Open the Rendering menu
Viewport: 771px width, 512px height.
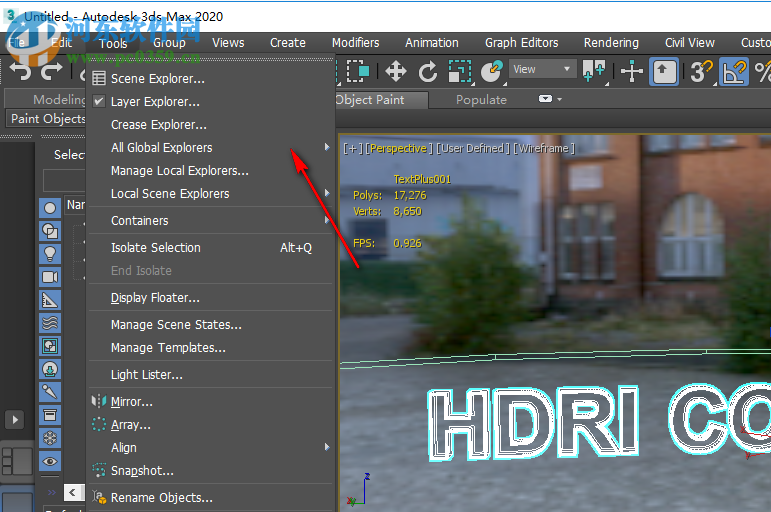click(x=611, y=43)
